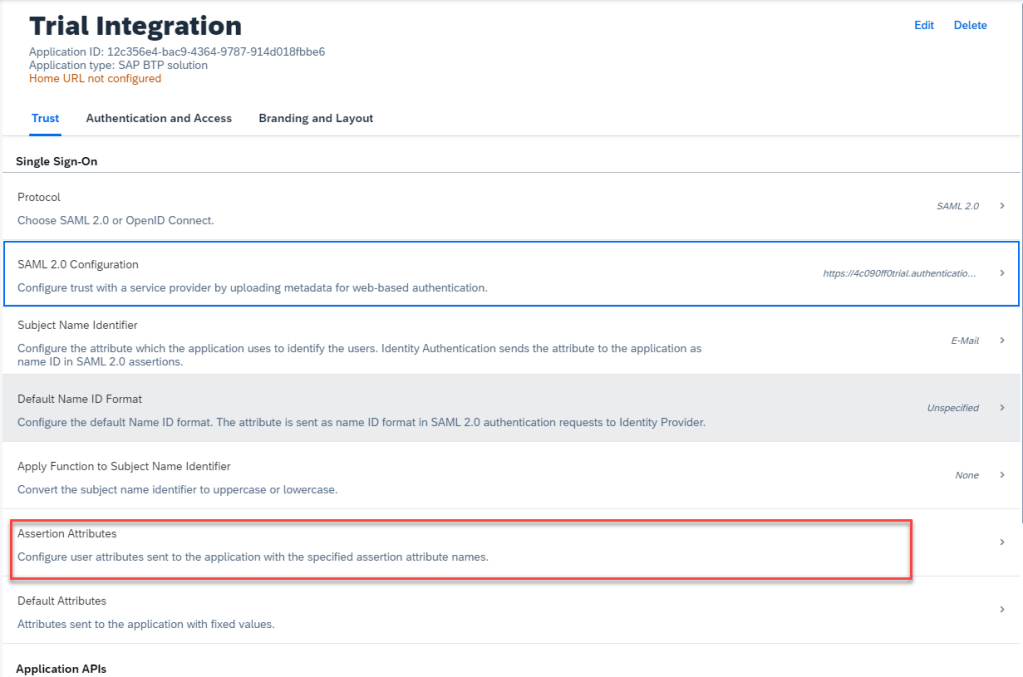
Task: Click the Home URL not configured warning
Action: [95, 78]
